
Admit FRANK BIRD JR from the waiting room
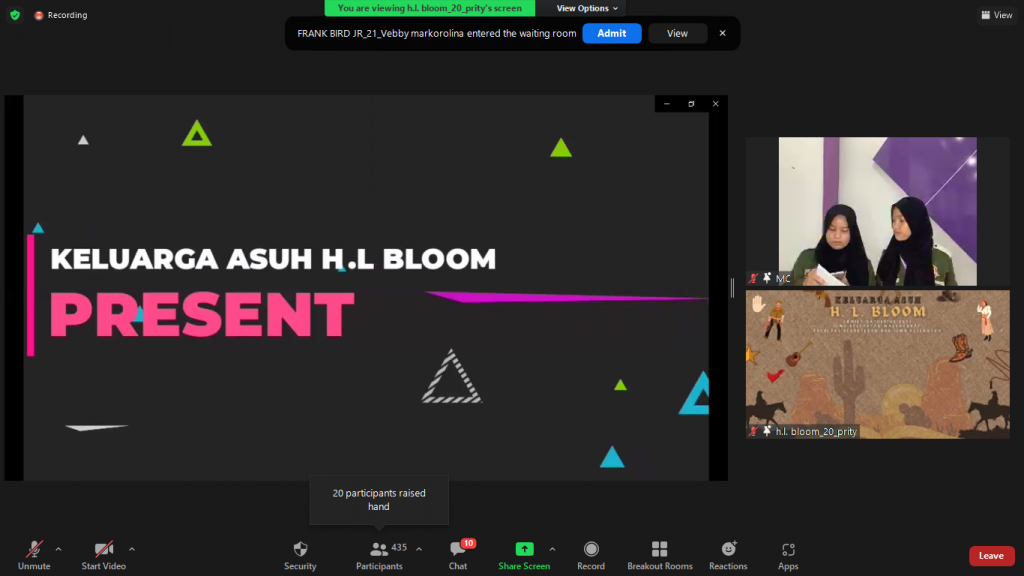coord(611,33)
